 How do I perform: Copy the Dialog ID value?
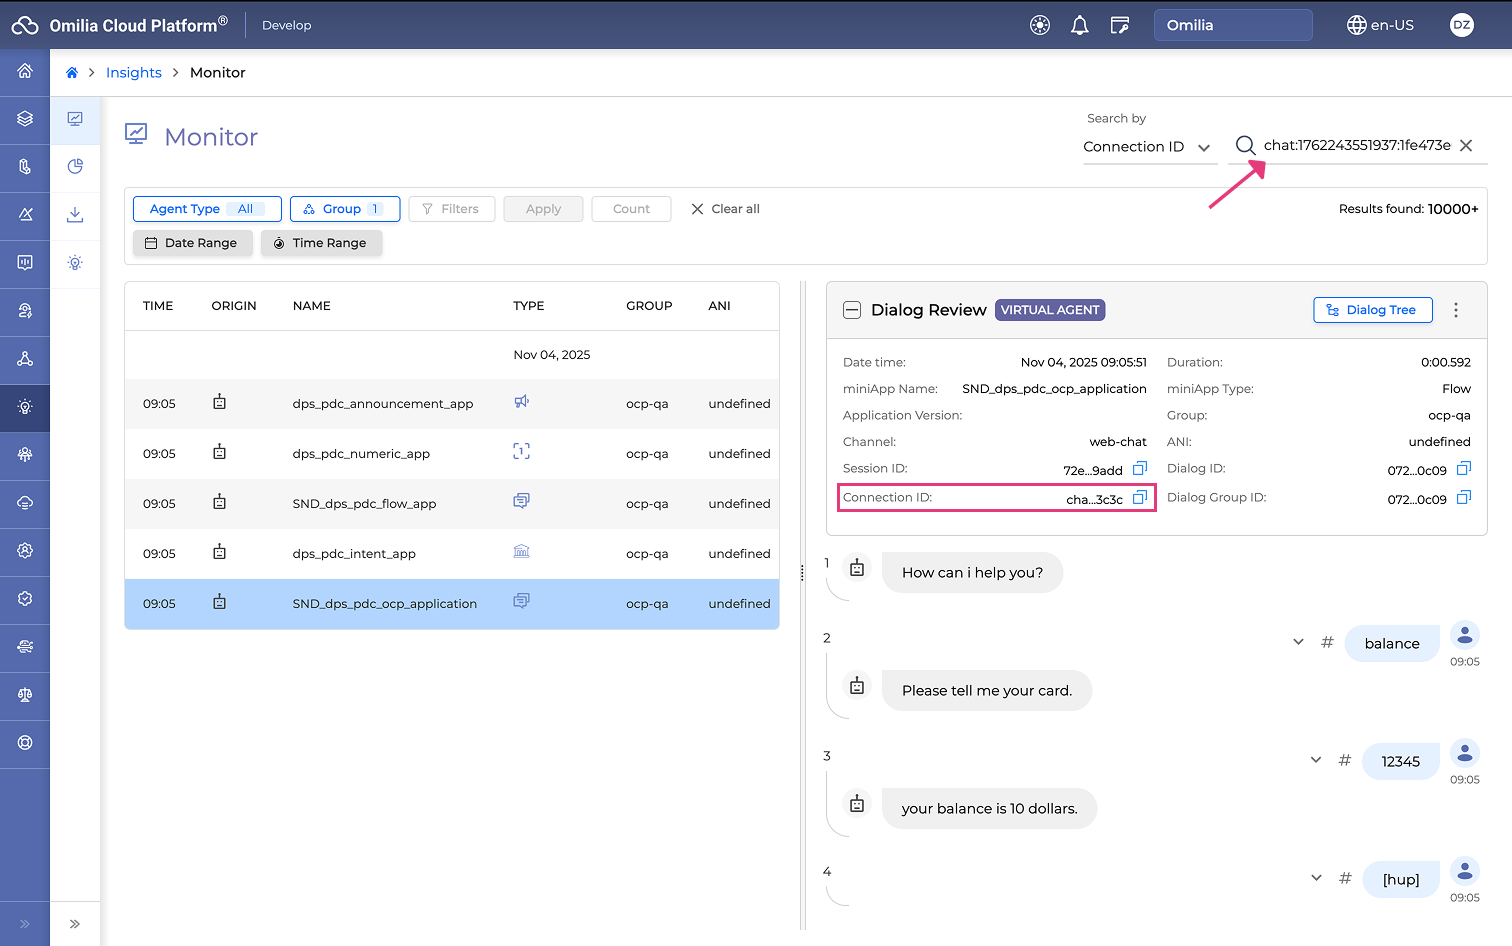click(x=1463, y=469)
